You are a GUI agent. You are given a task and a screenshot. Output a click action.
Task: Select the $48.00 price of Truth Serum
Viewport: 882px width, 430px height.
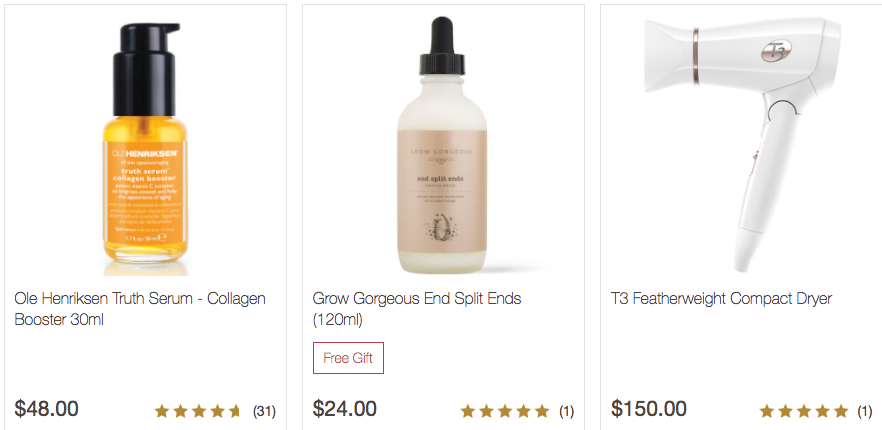(46, 409)
